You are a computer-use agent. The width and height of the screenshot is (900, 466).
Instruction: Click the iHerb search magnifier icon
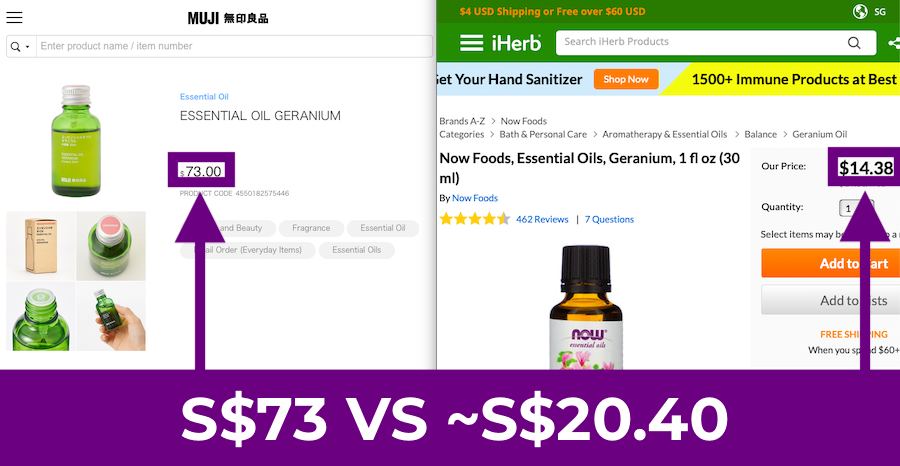[854, 42]
